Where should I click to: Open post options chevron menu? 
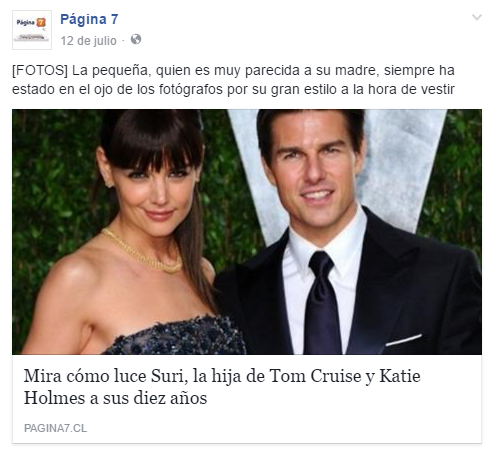click(x=477, y=17)
